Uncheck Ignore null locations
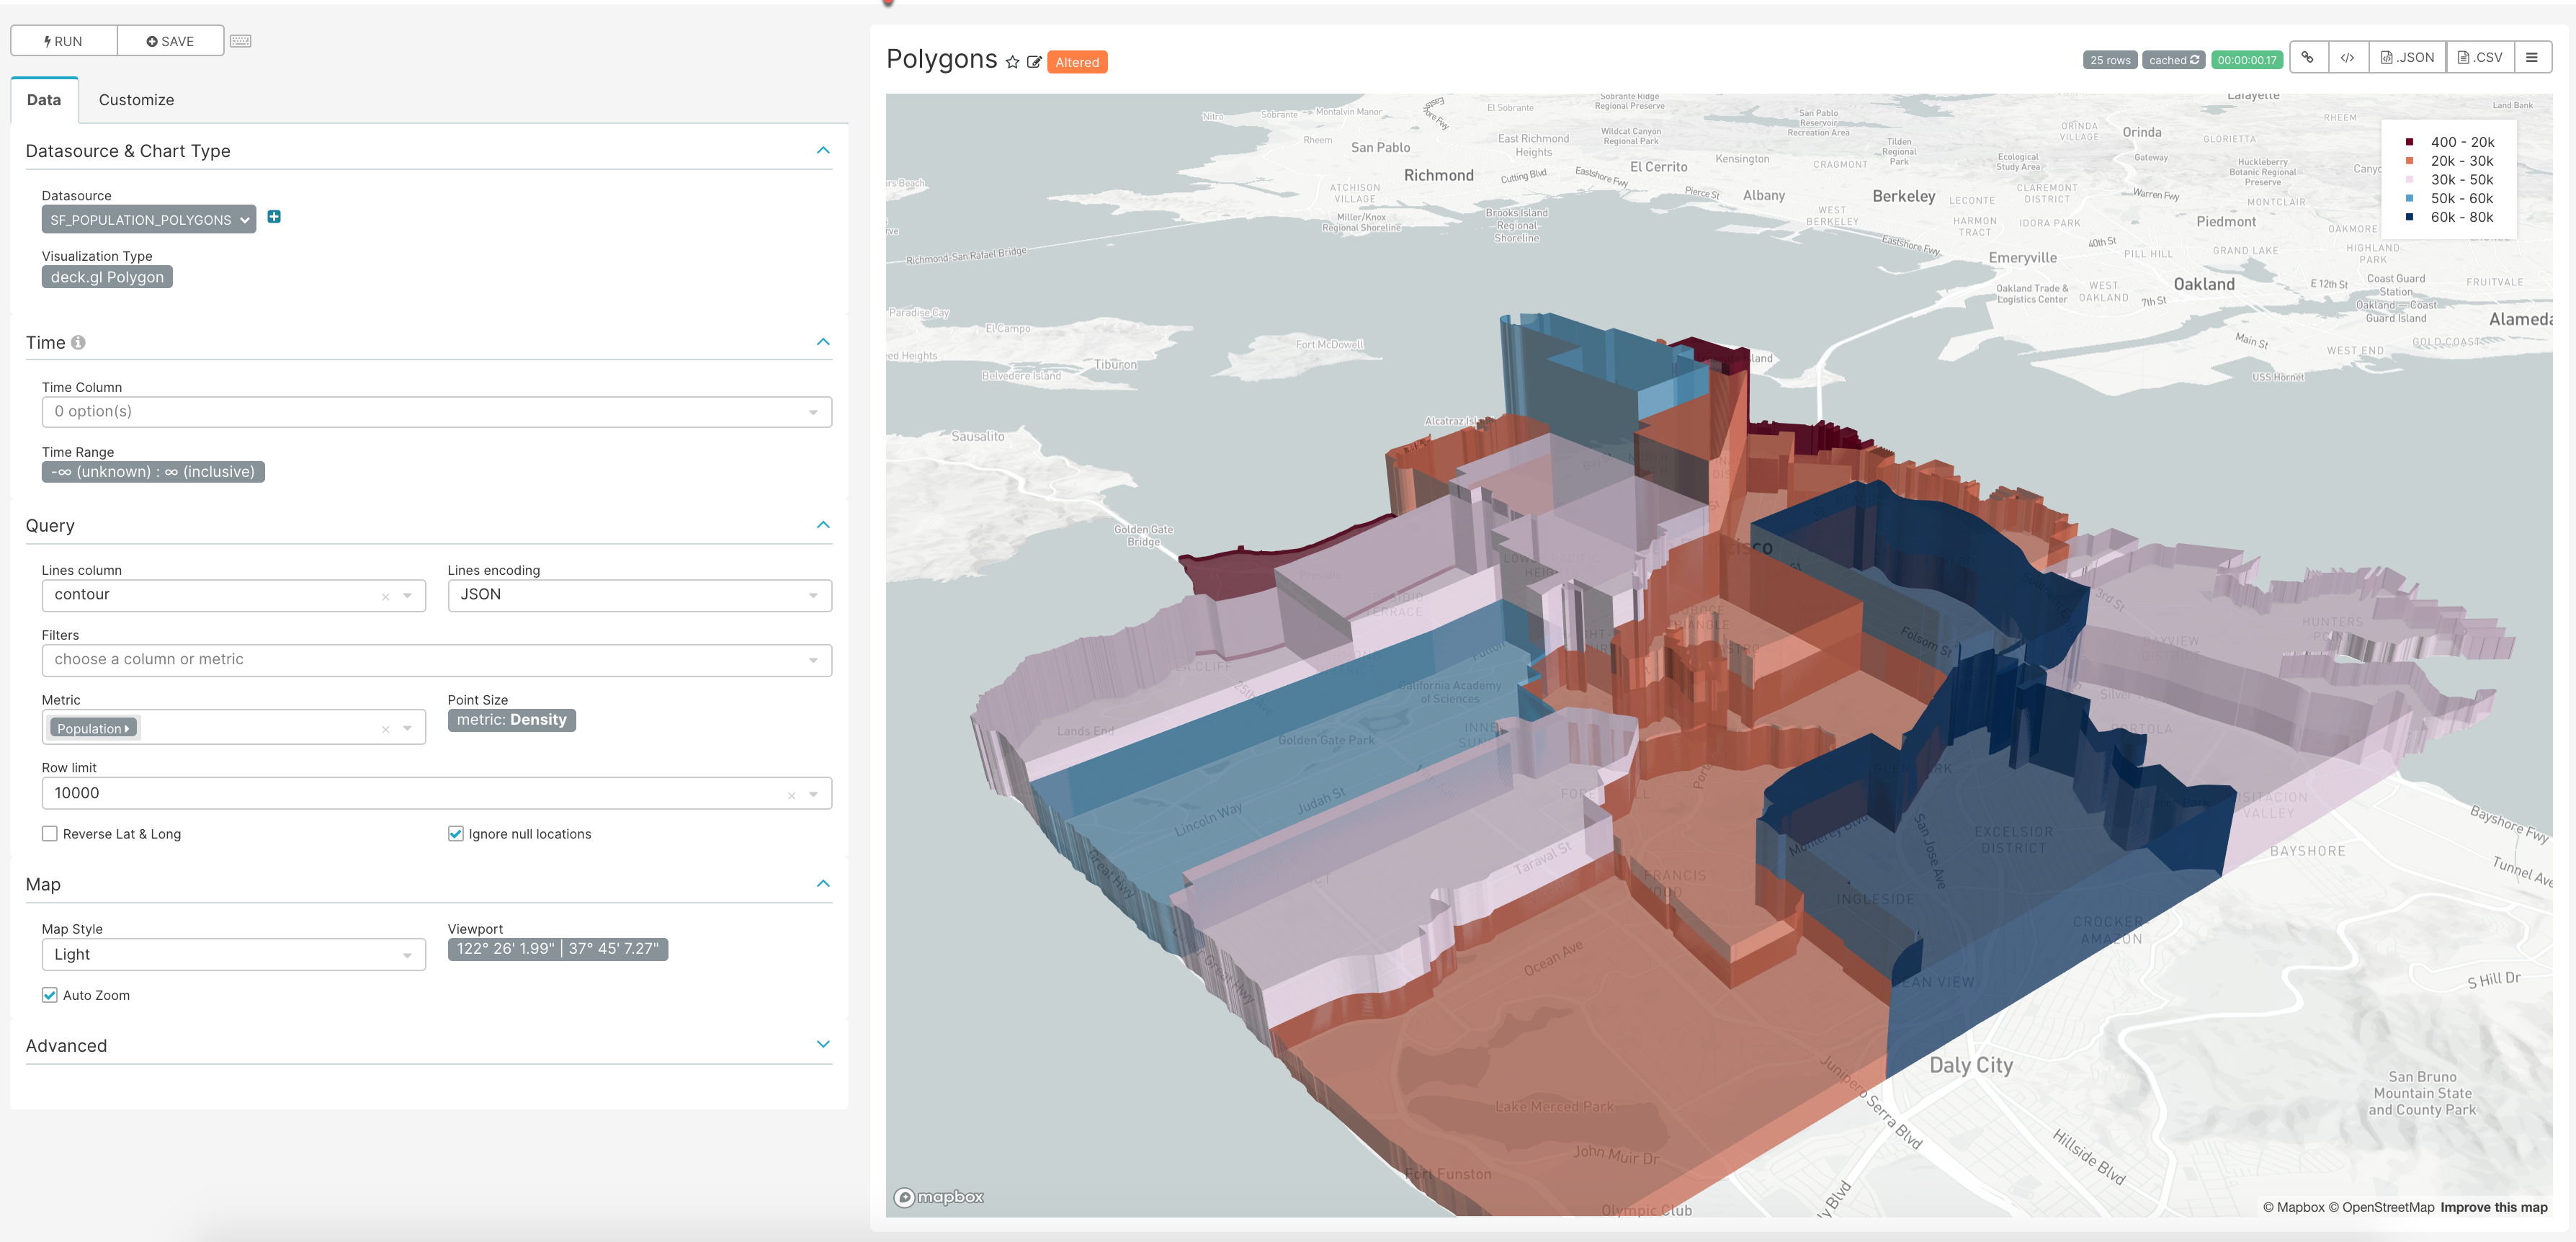This screenshot has height=1242, width=2576. pos(456,833)
